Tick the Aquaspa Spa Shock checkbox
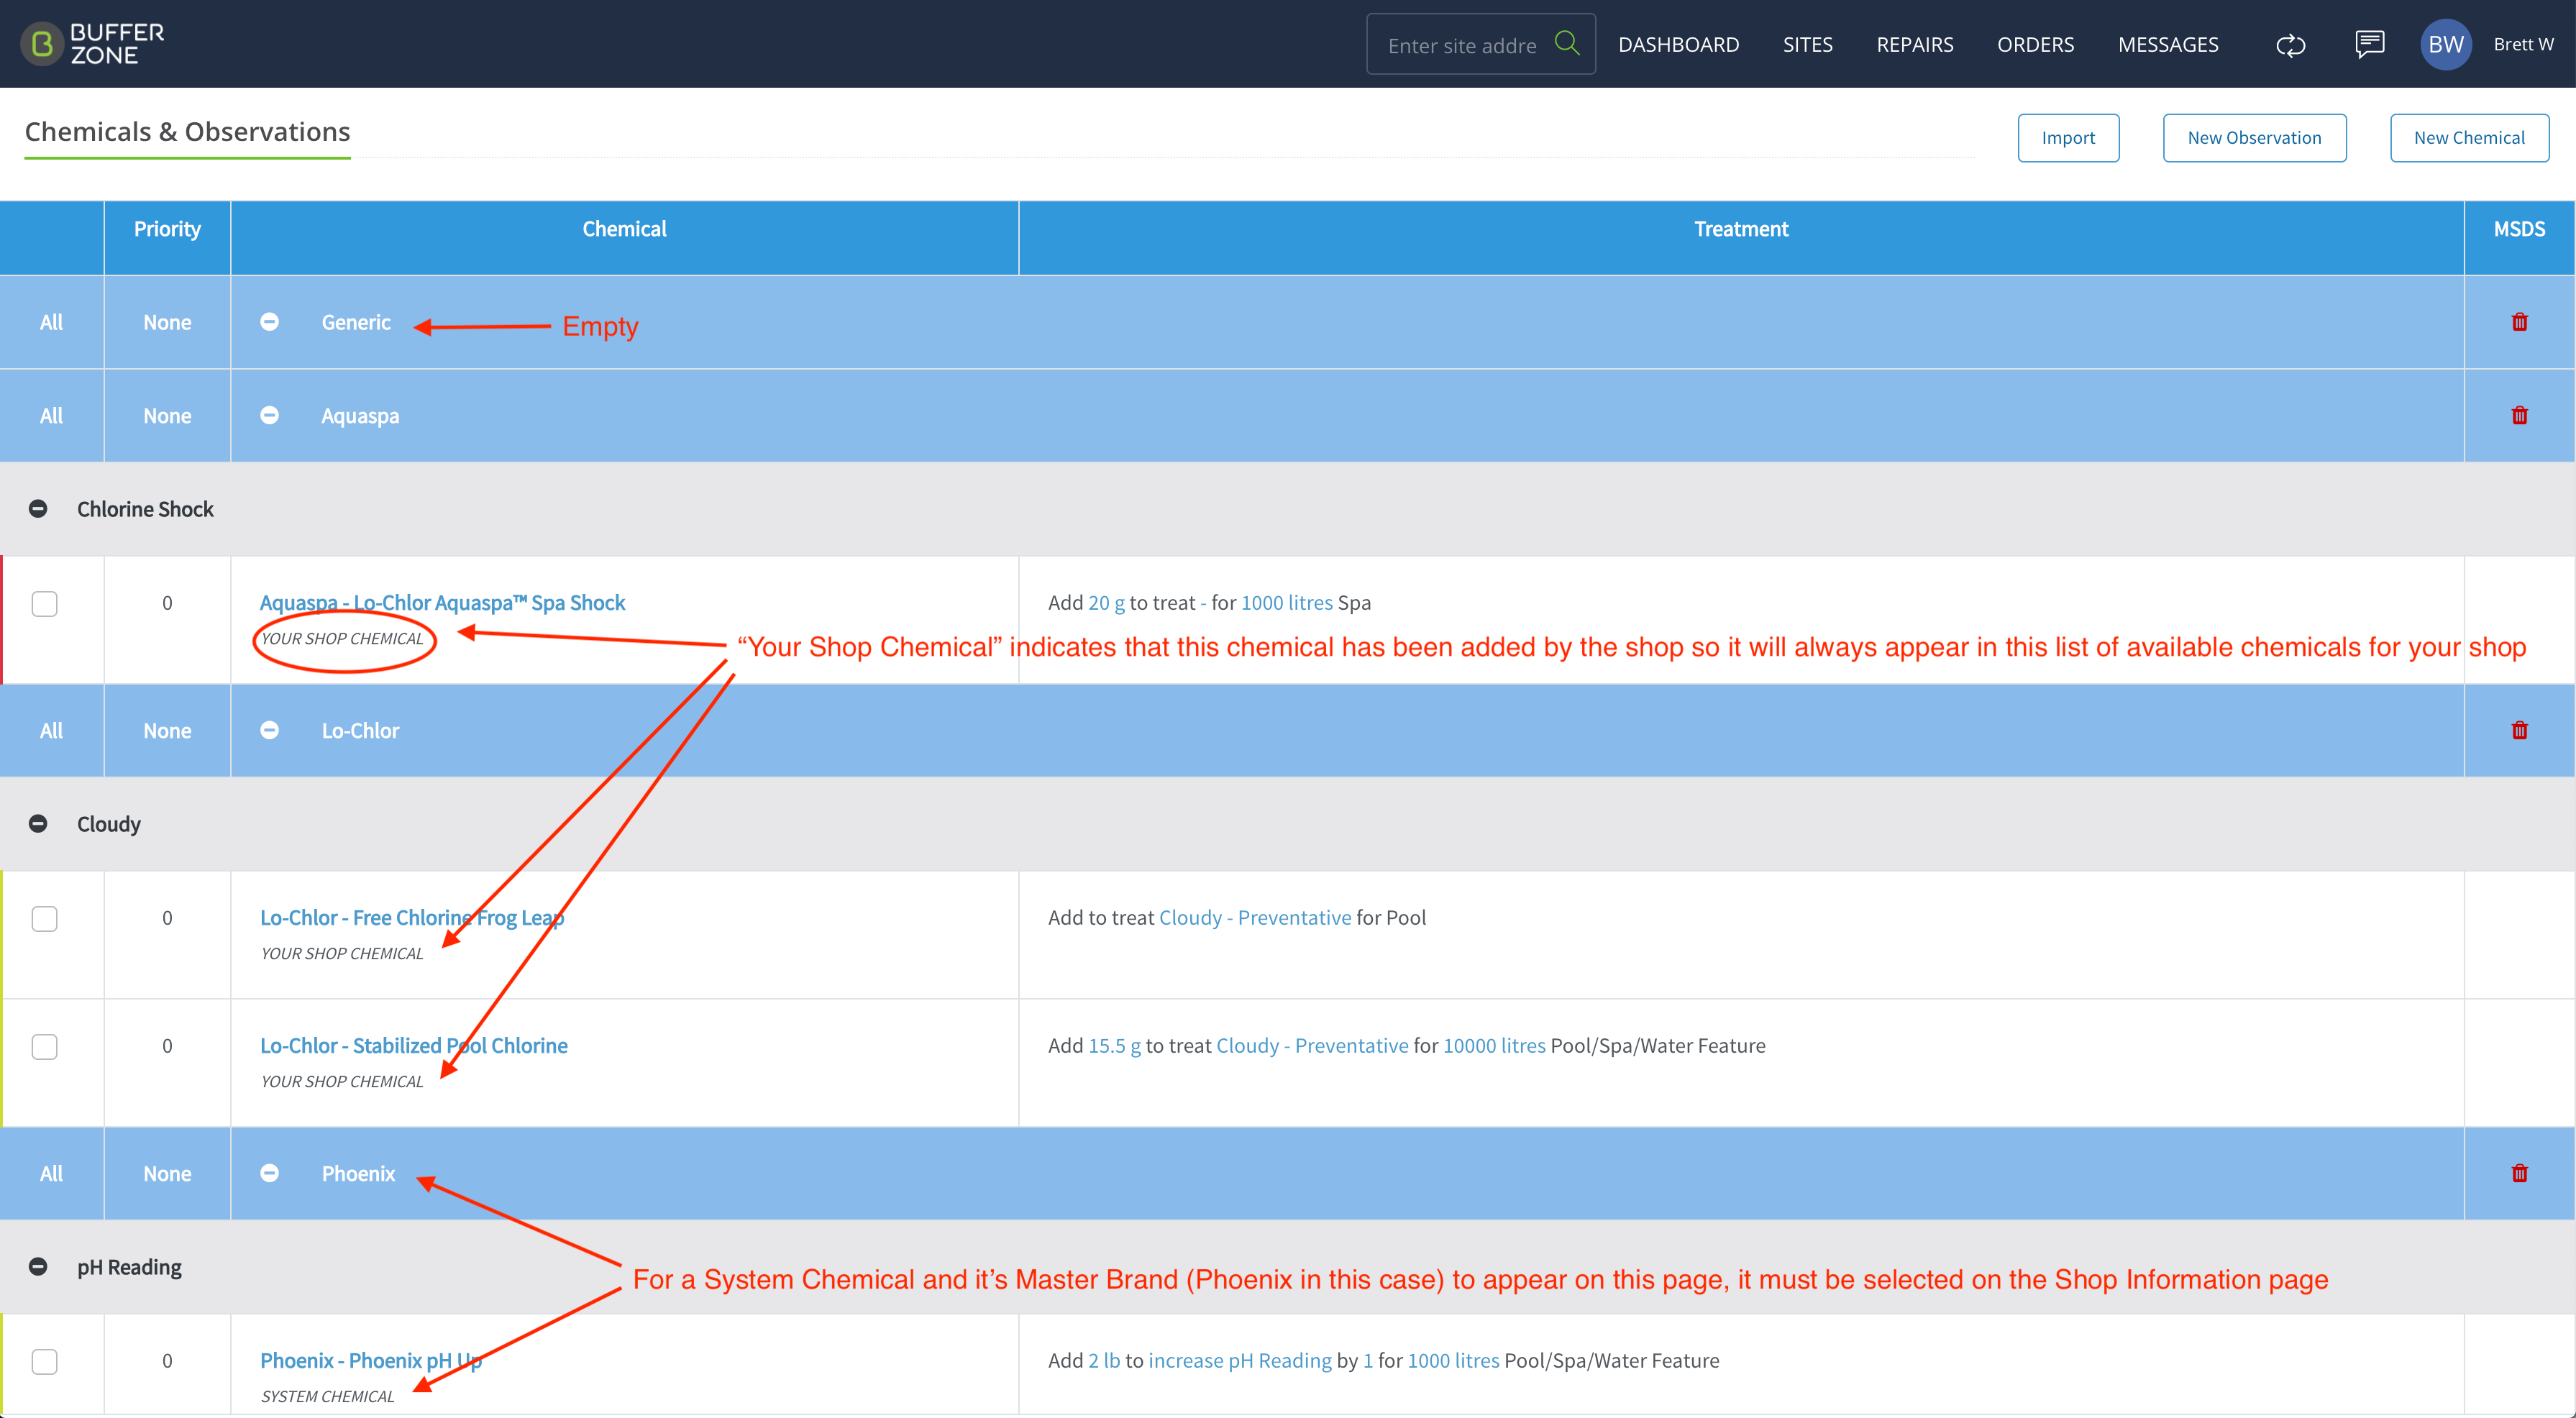This screenshot has width=2576, height=1418. (44, 604)
